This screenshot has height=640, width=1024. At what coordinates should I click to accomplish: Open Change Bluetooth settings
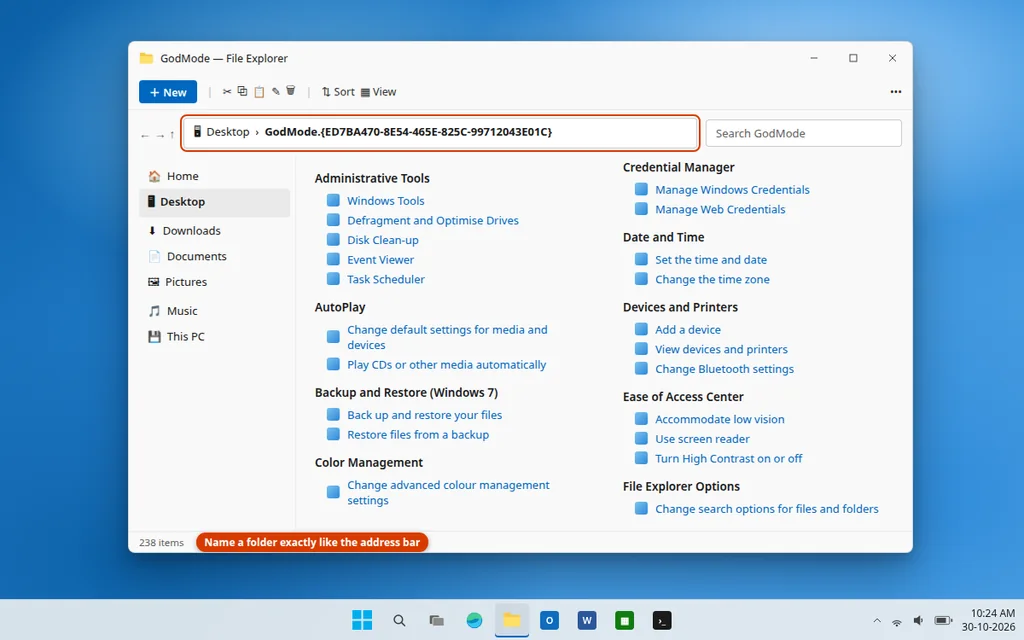(724, 369)
